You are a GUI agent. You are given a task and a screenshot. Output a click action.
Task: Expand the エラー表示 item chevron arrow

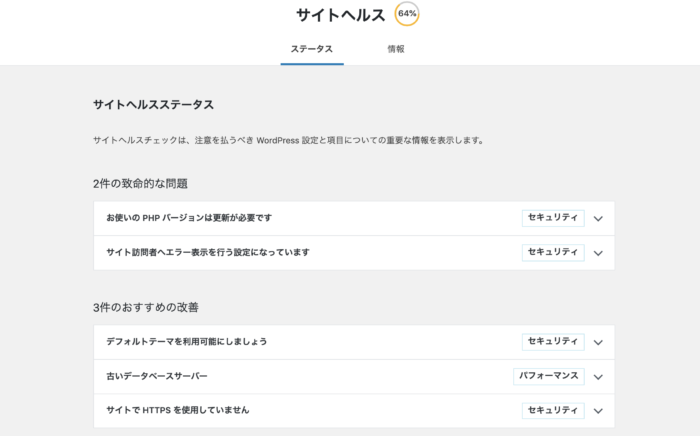click(x=598, y=253)
